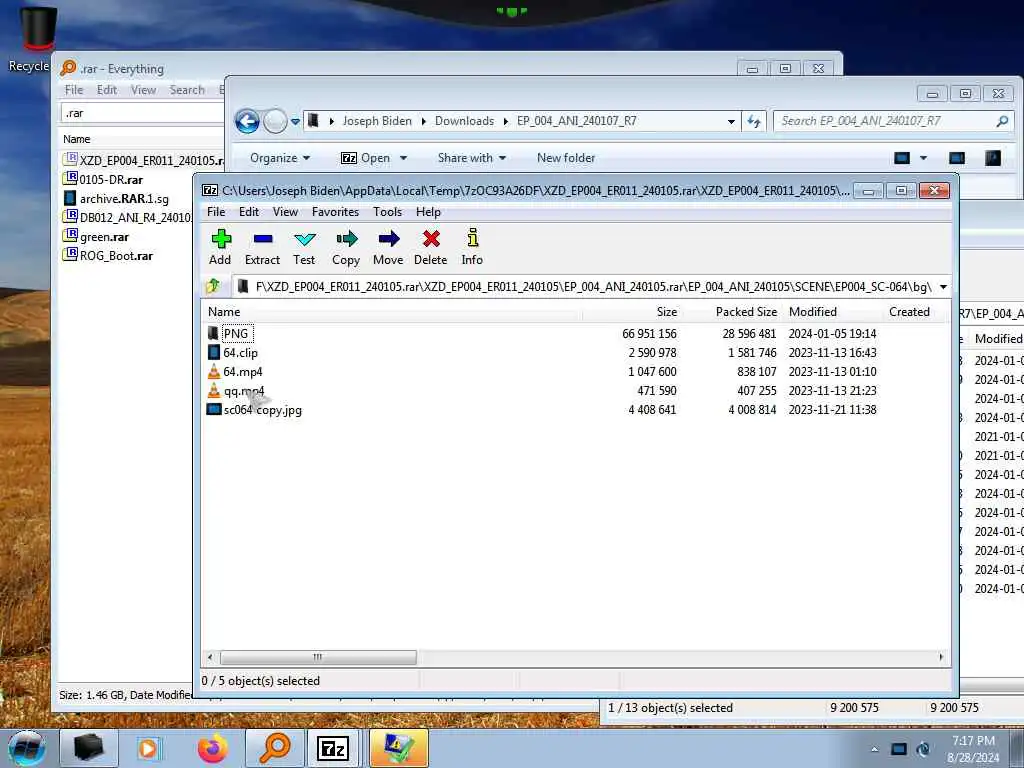Expand the 7-Zip address path dropdown

click(x=944, y=287)
